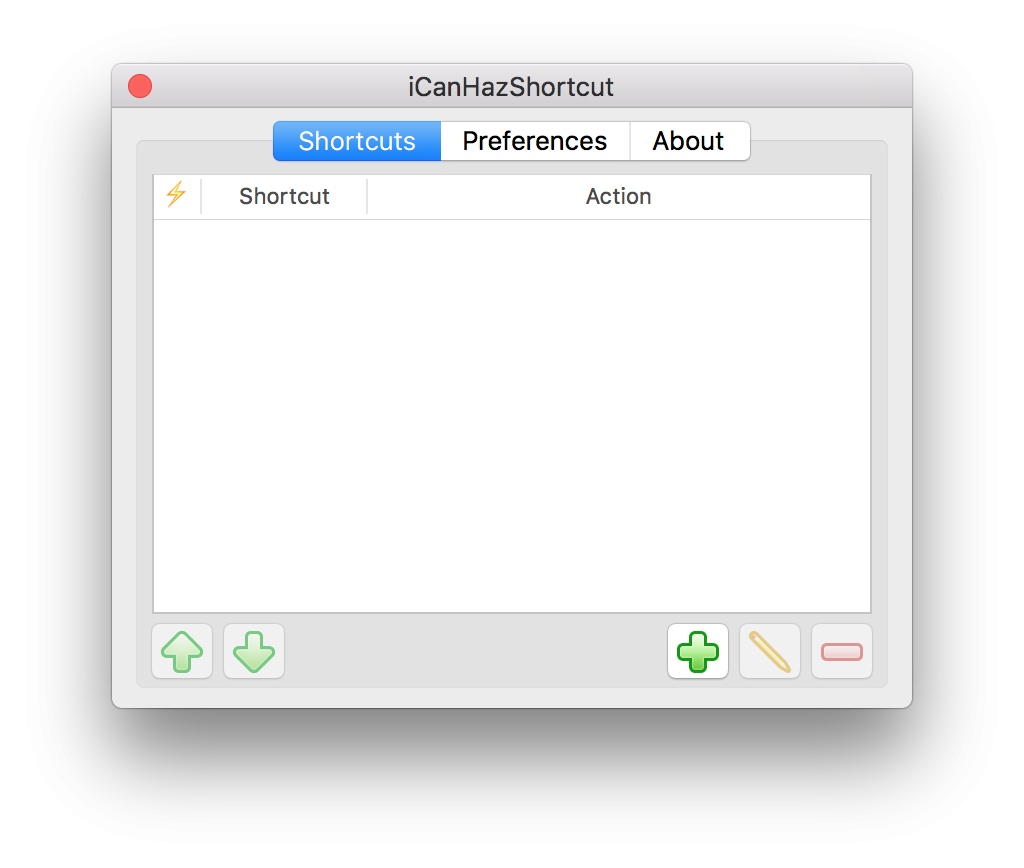
Task: Sort by the Shortcut column header
Action: click(284, 196)
